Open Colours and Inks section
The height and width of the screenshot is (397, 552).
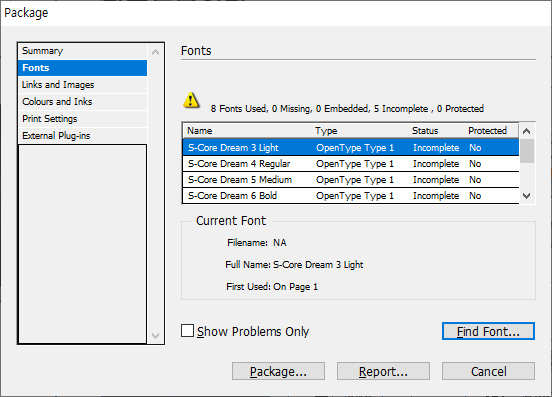tap(82, 101)
